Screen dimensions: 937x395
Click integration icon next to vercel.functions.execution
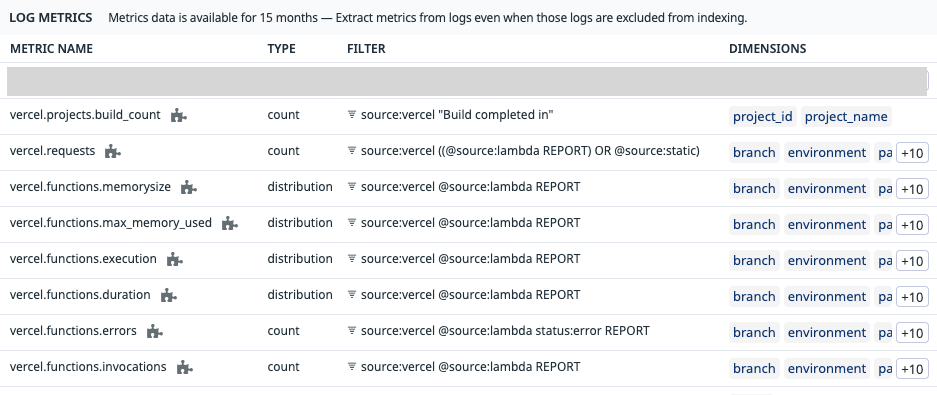click(x=174, y=259)
